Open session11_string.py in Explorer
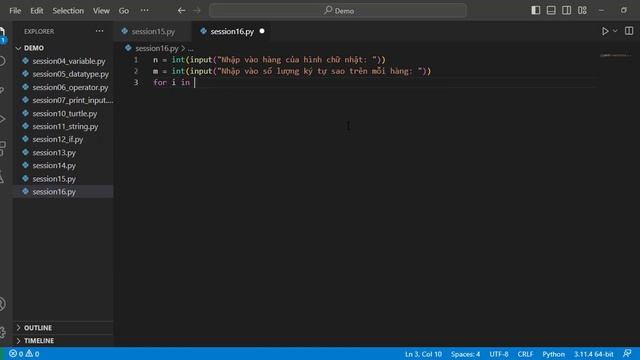The image size is (640, 360). coord(64,126)
